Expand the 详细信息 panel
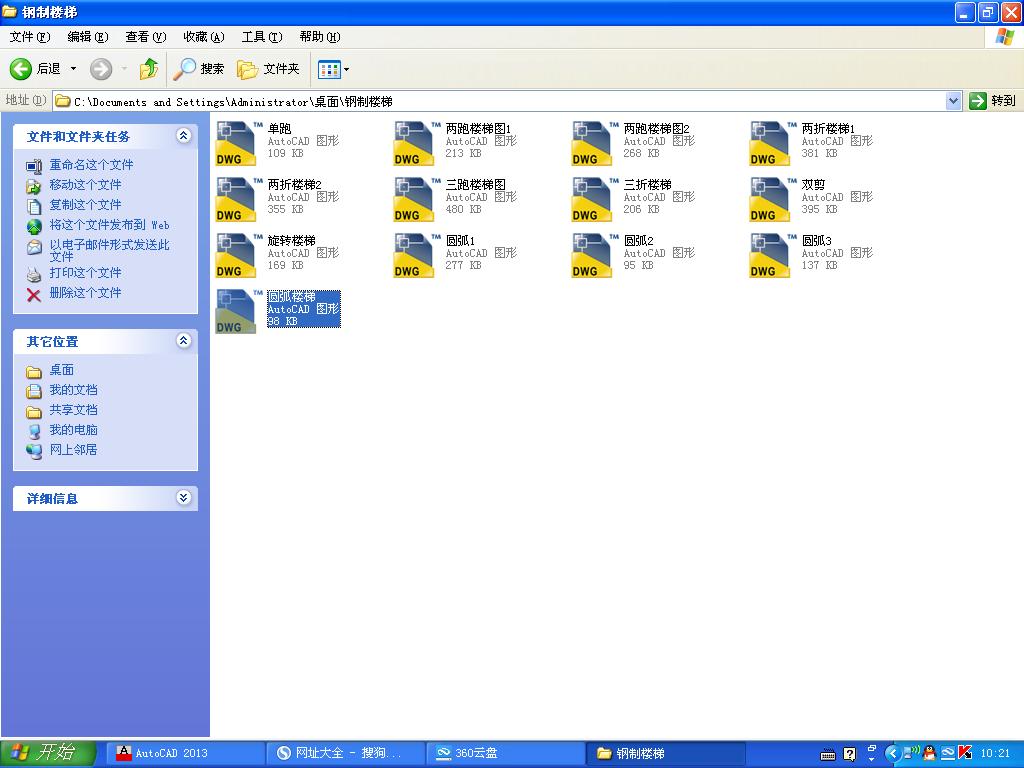 [x=184, y=498]
